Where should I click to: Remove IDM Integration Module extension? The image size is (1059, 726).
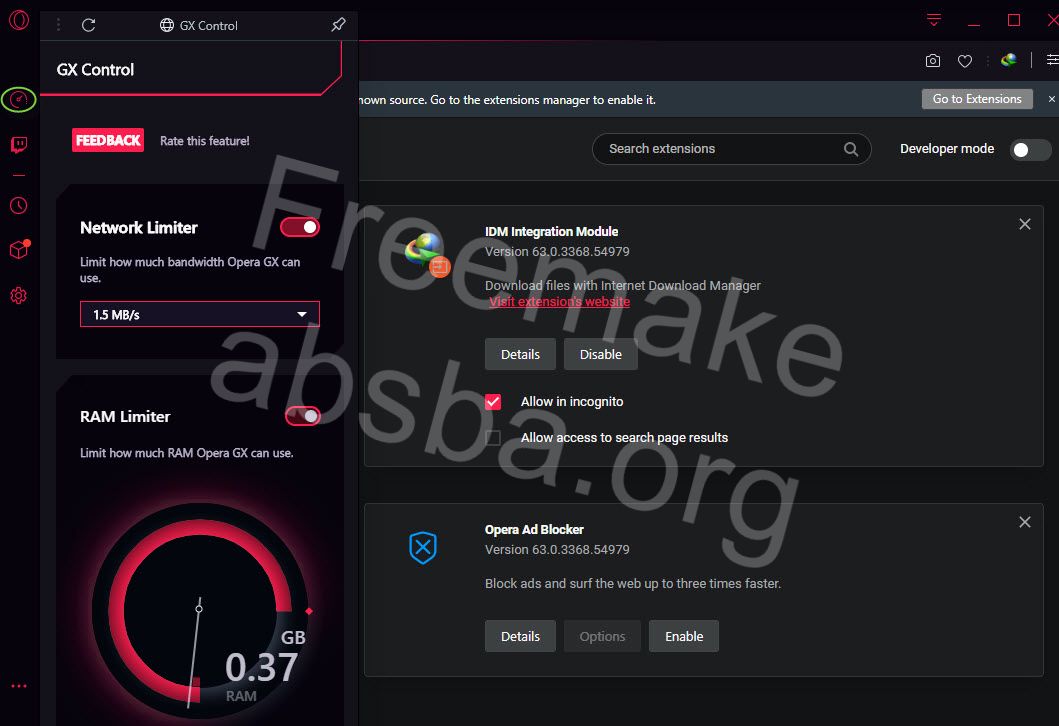coord(1025,224)
